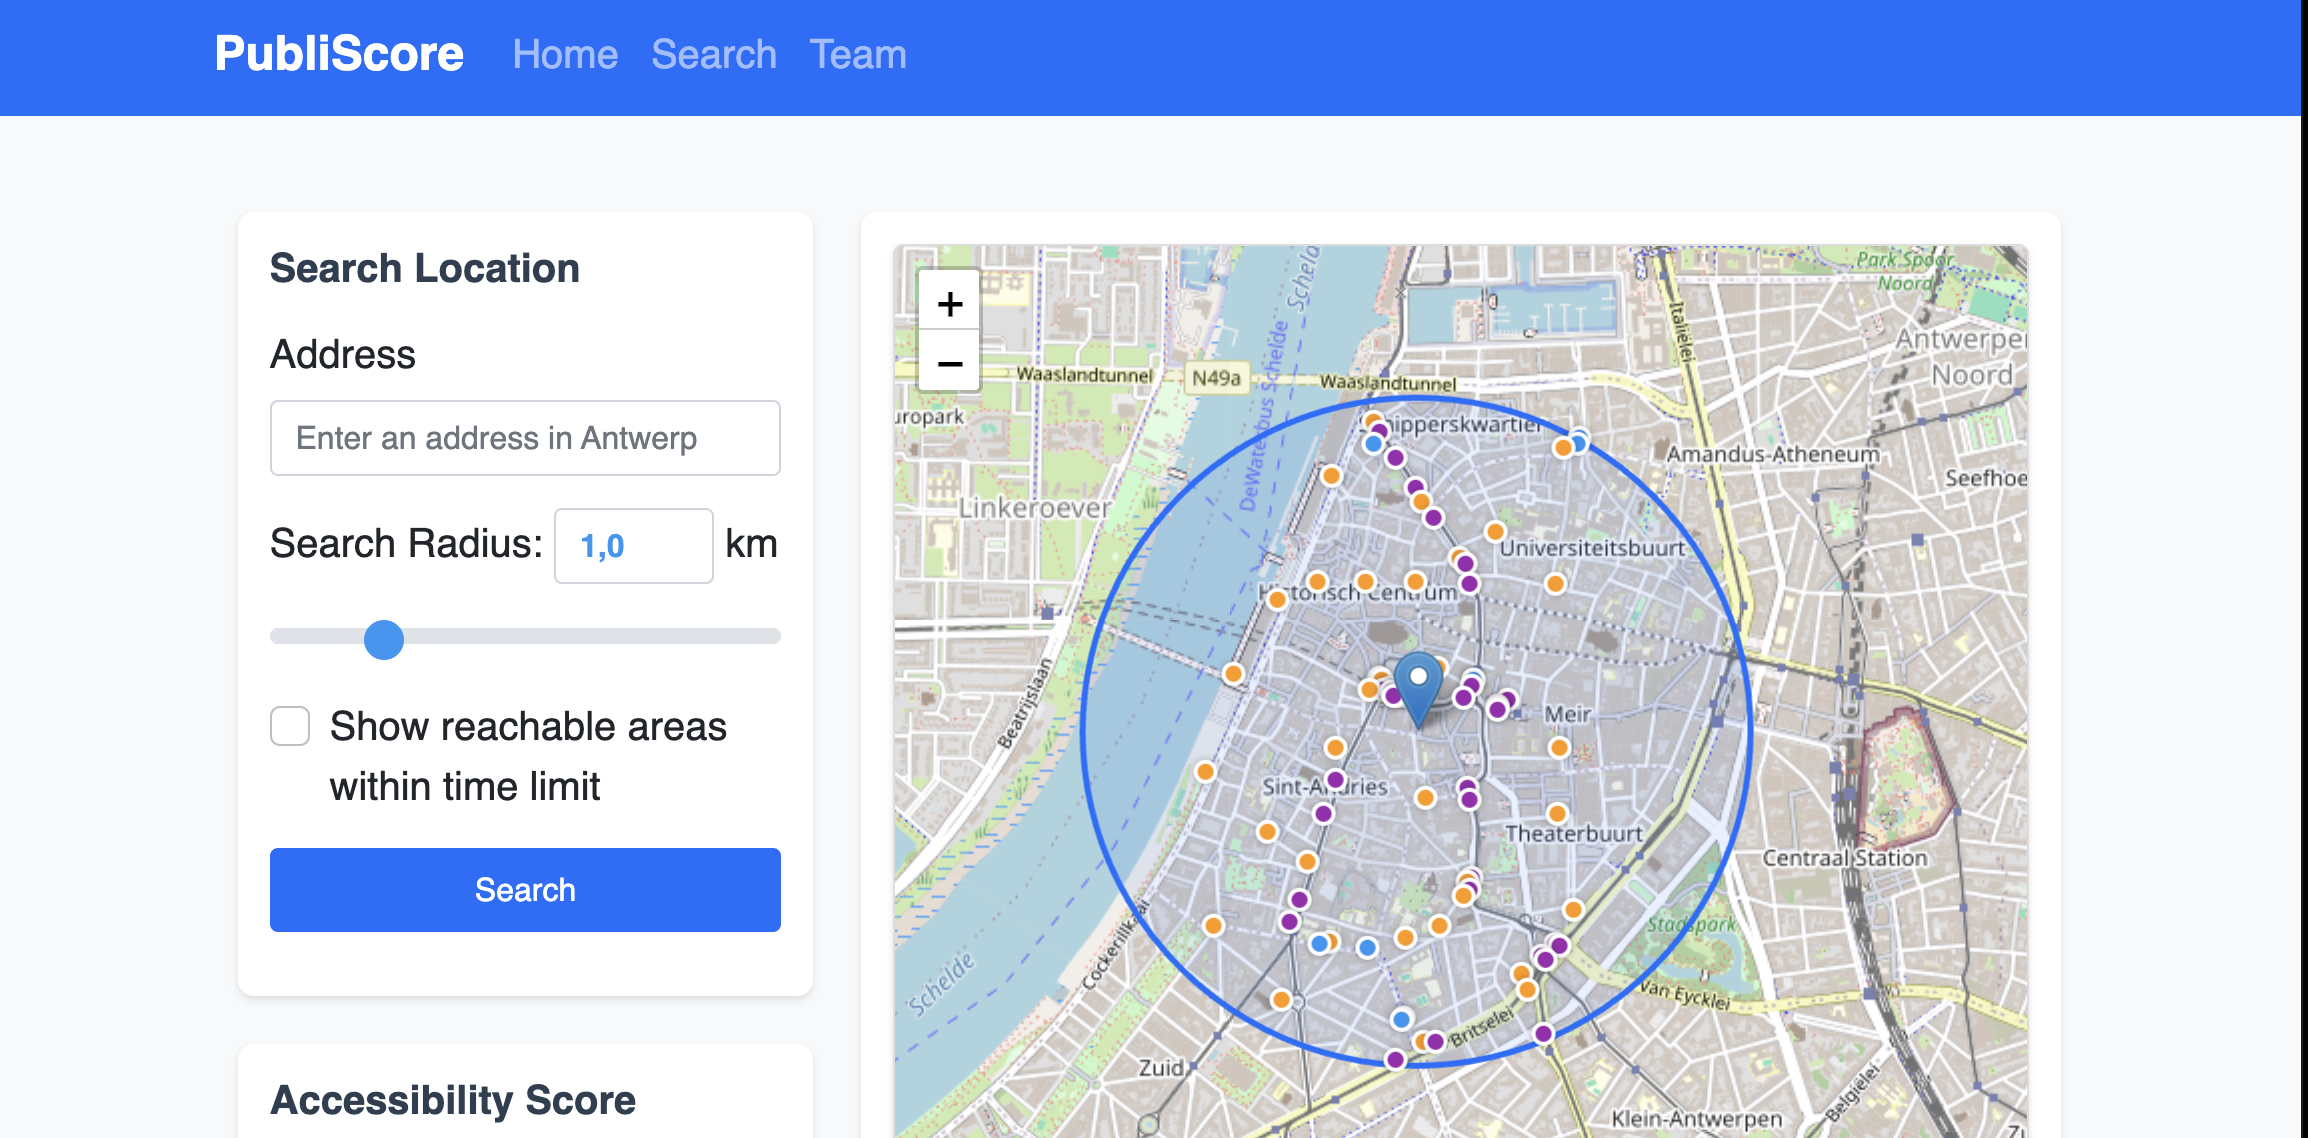Click orange marker left of Theaterbuurt label

[1426, 797]
